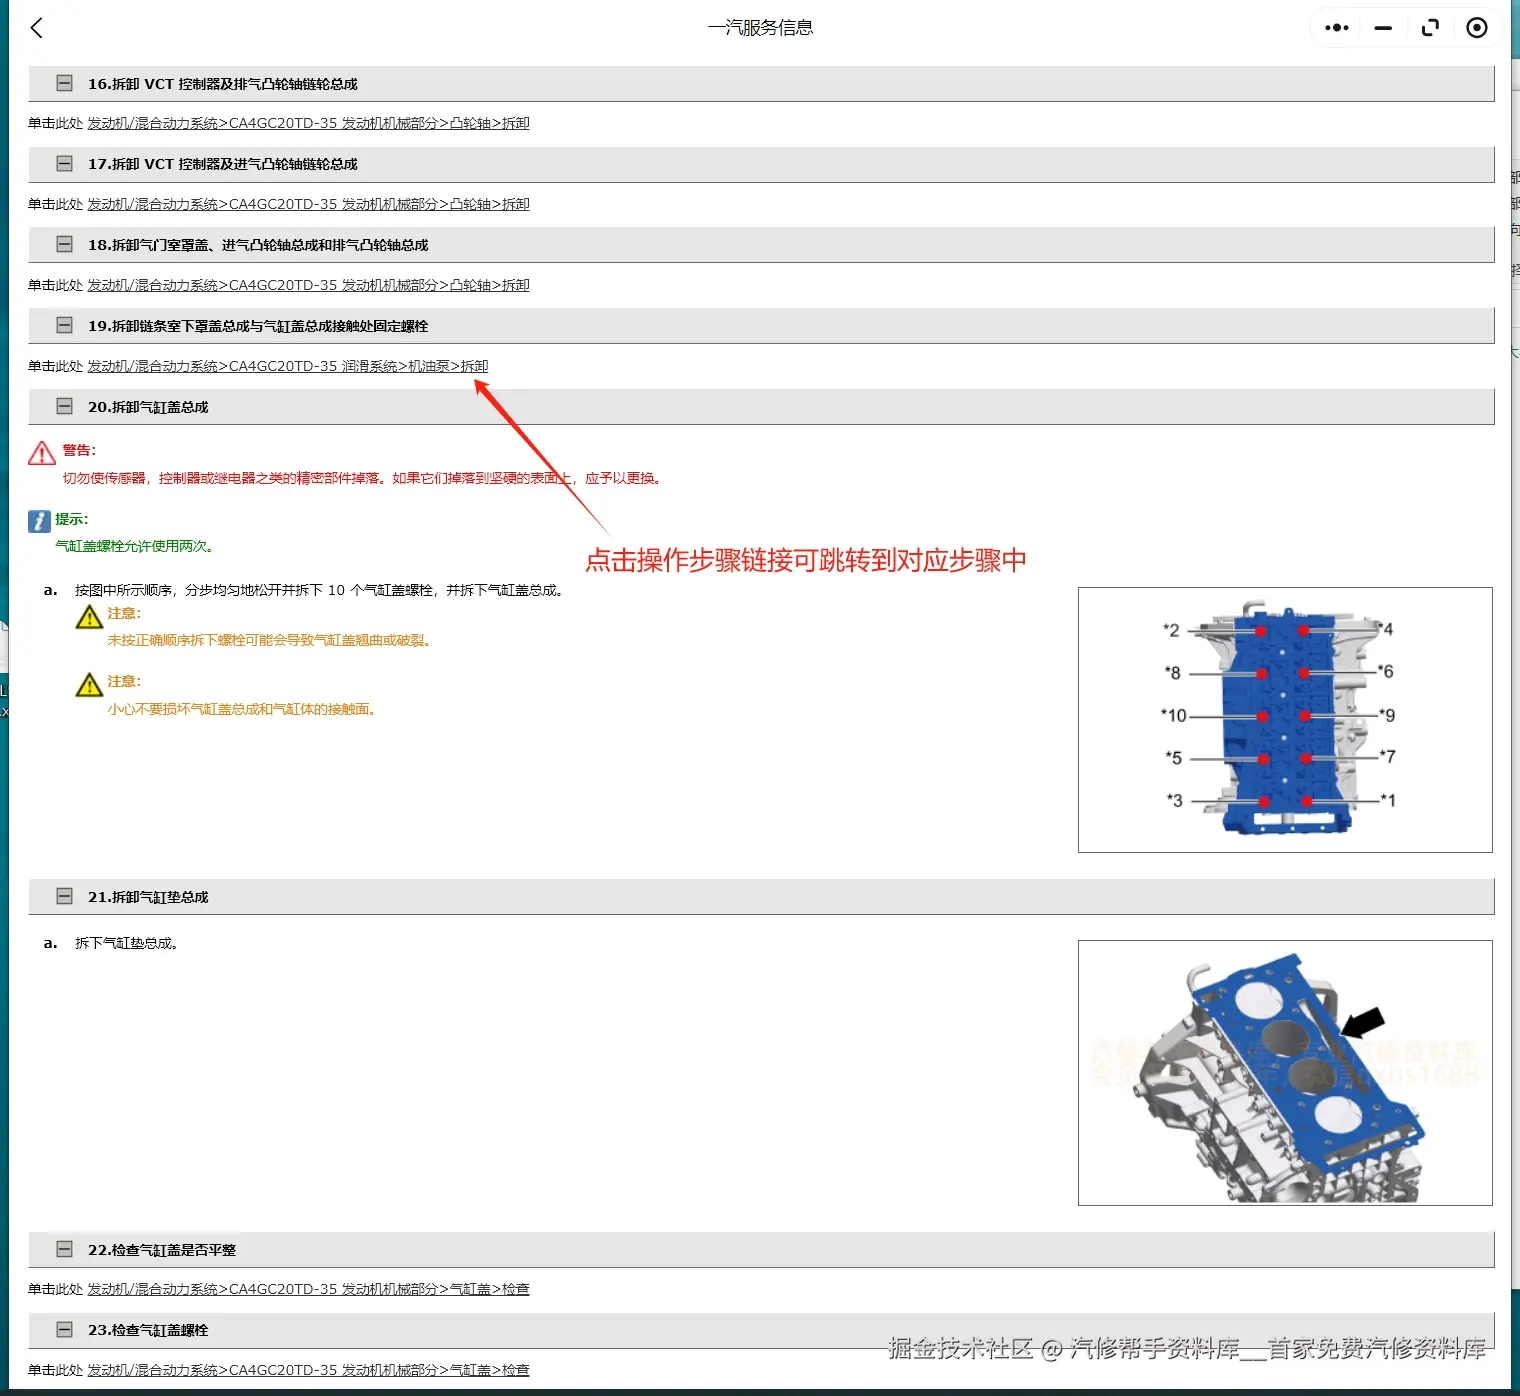Click the red warning triangle icon
1520x1396 pixels.
42,453
